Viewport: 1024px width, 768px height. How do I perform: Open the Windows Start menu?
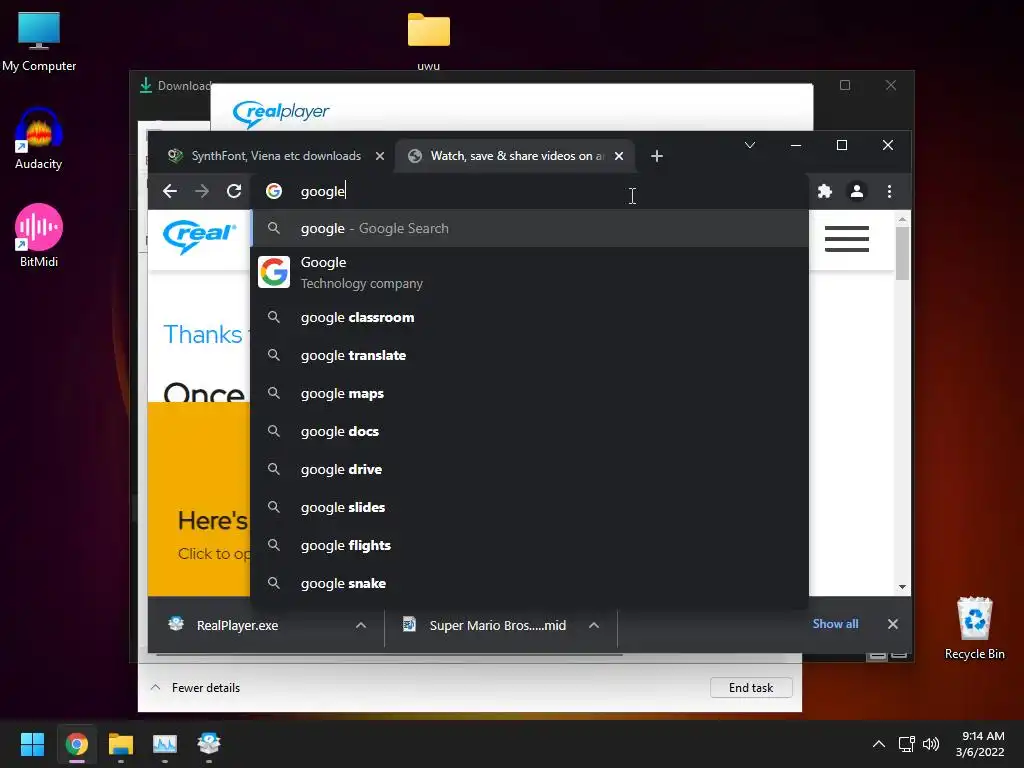(32, 744)
